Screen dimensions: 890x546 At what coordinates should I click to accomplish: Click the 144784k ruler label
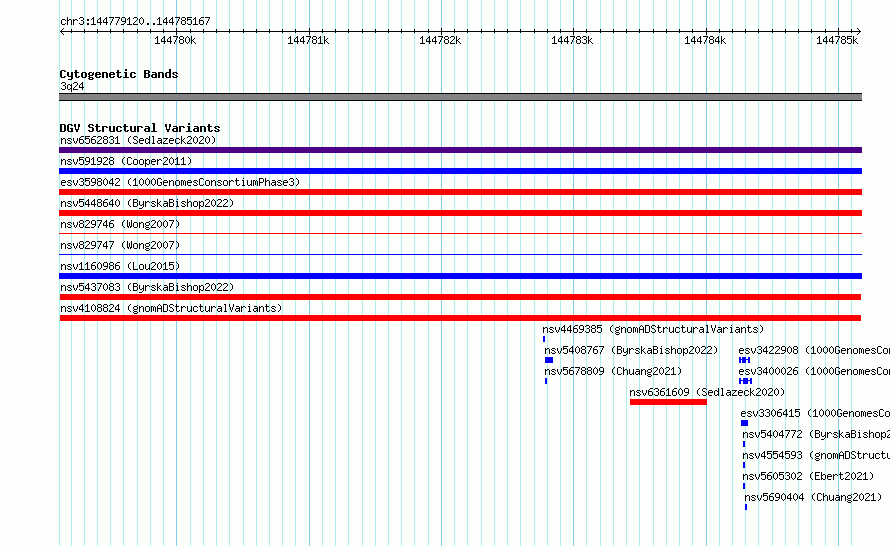(x=705, y=40)
